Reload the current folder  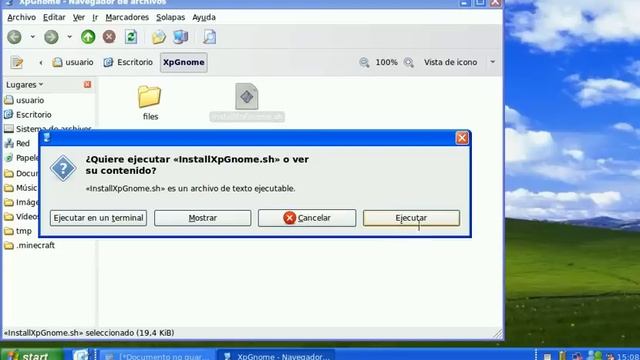[131, 37]
